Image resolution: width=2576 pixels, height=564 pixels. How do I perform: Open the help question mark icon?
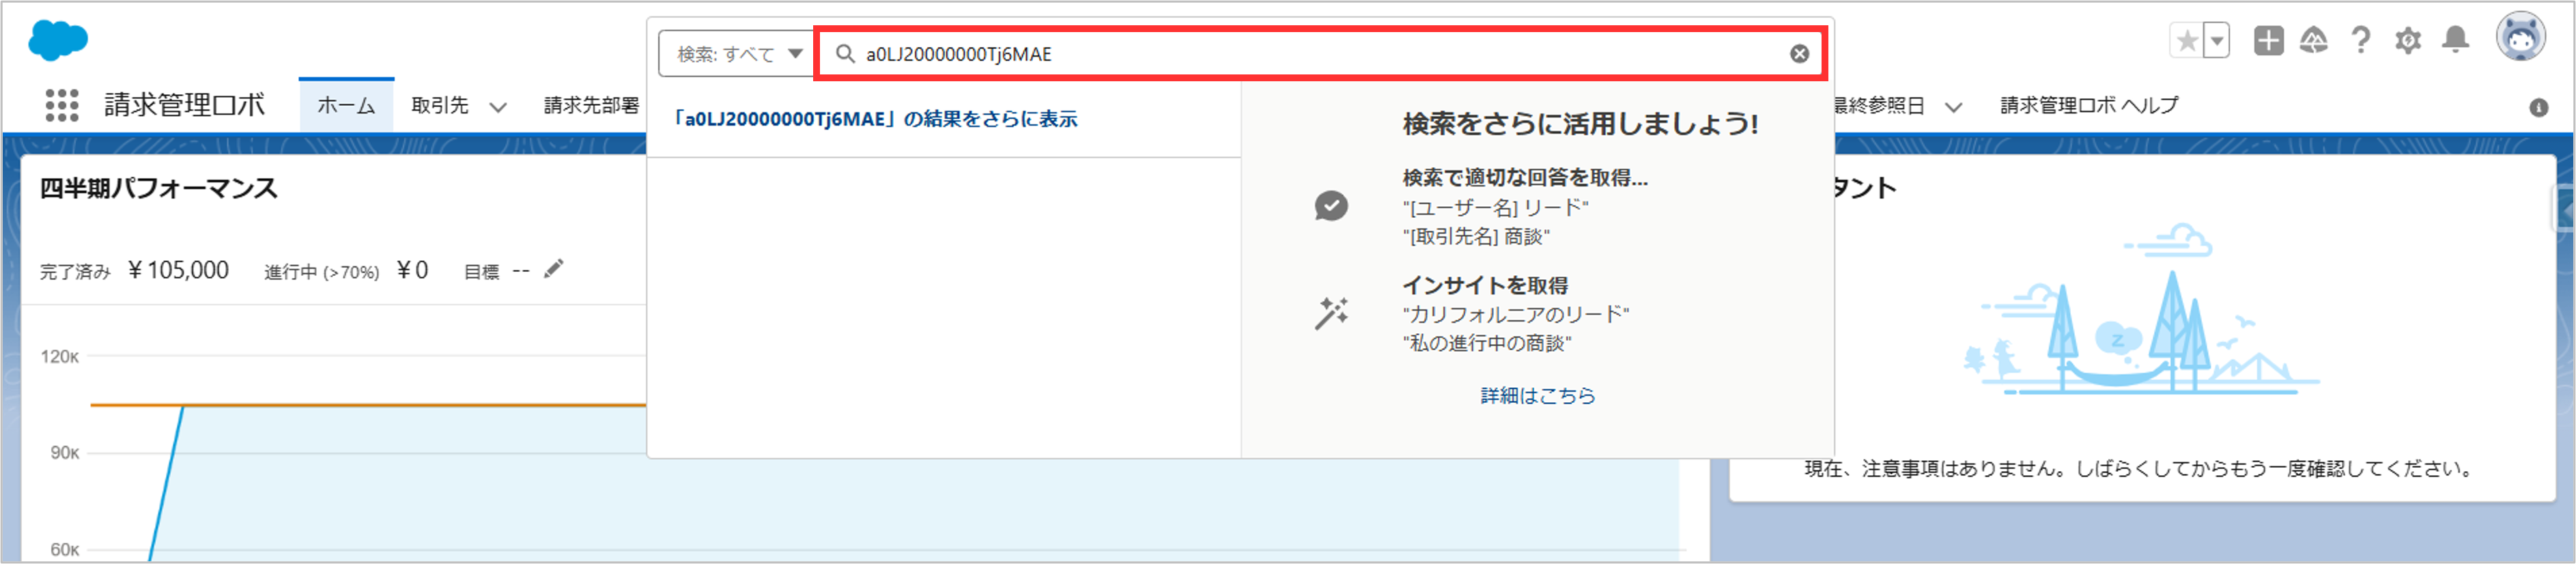2361,41
